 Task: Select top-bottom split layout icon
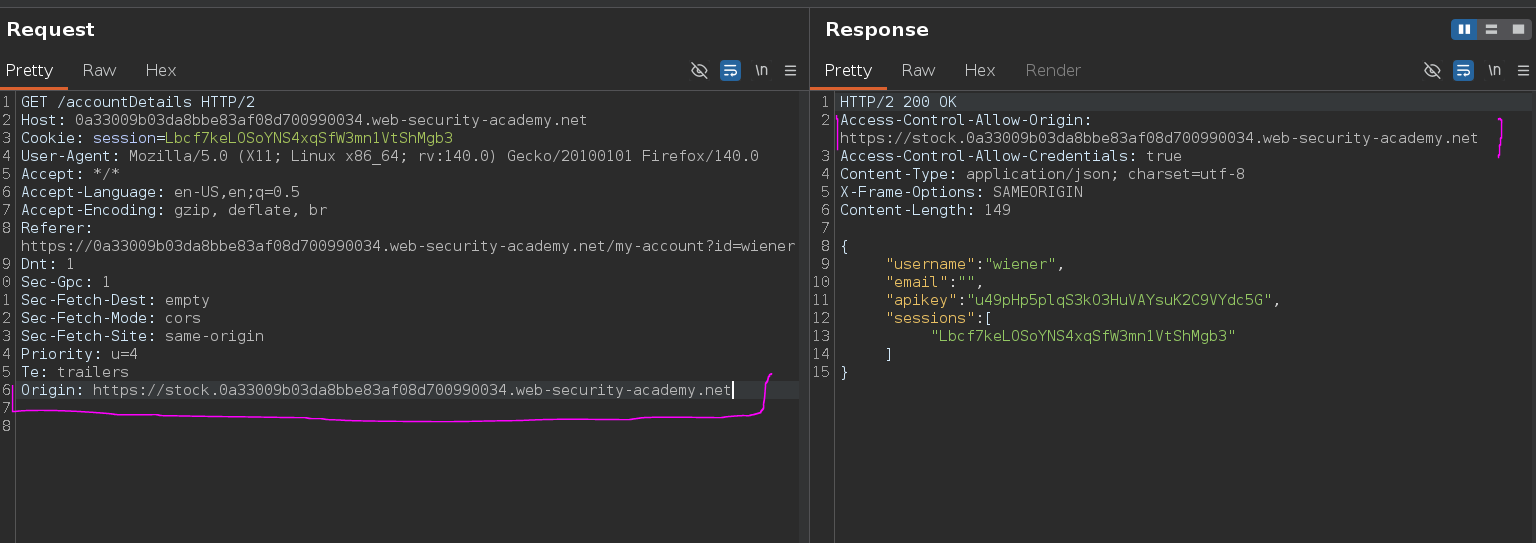pos(1490,29)
